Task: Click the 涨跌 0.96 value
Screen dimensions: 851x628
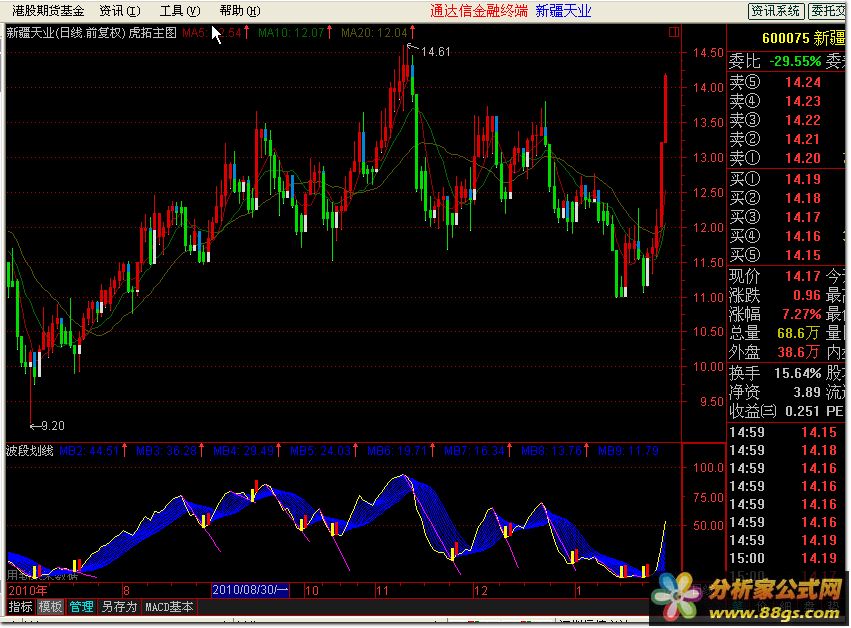Action: [x=807, y=295]
